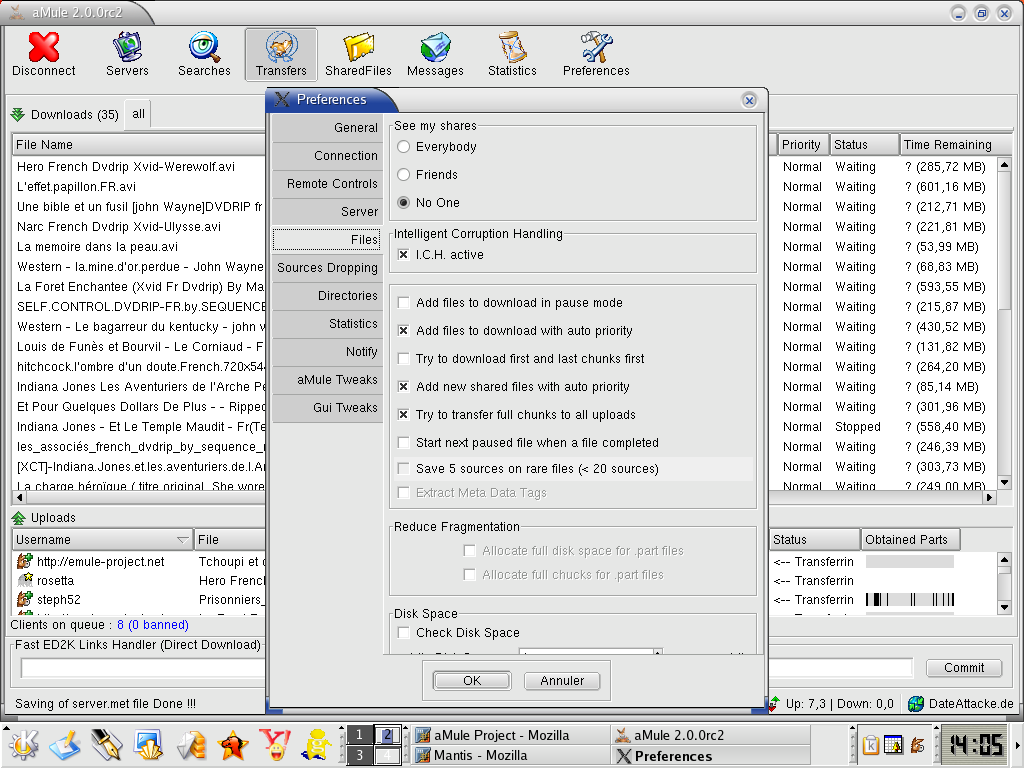Confirm preferences with the OK button
This screenshot has width=1024, height=768.
coord(472,681)
